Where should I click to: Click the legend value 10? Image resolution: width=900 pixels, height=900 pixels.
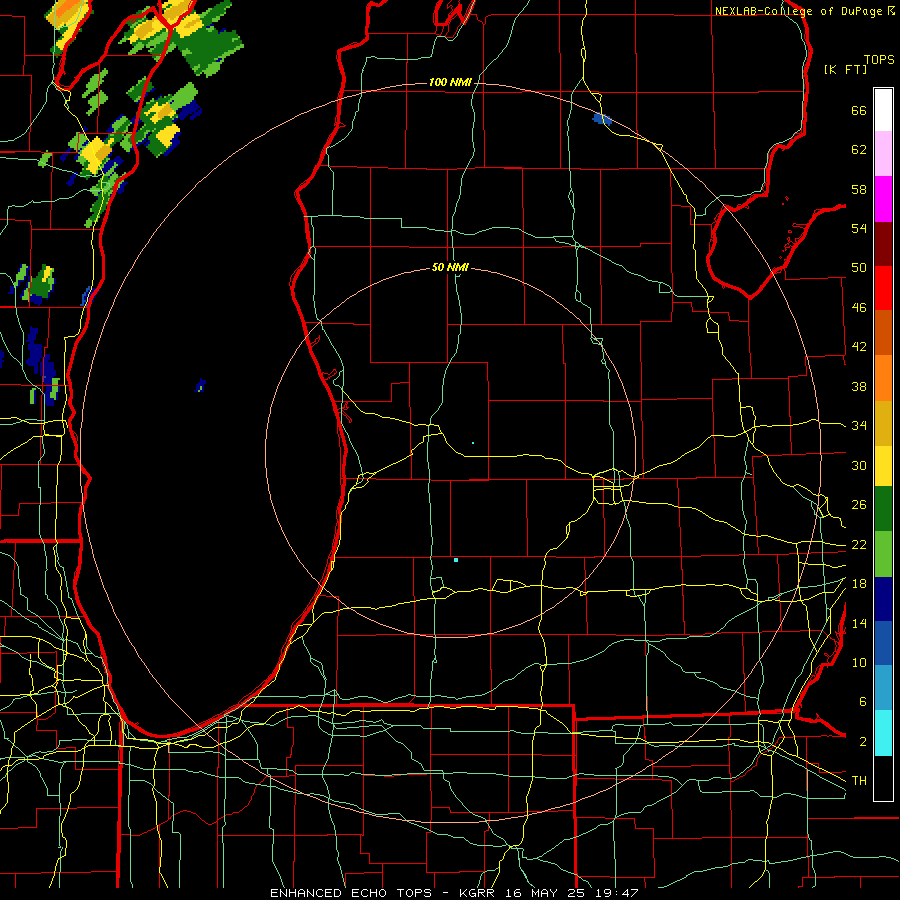pos(859,662)
